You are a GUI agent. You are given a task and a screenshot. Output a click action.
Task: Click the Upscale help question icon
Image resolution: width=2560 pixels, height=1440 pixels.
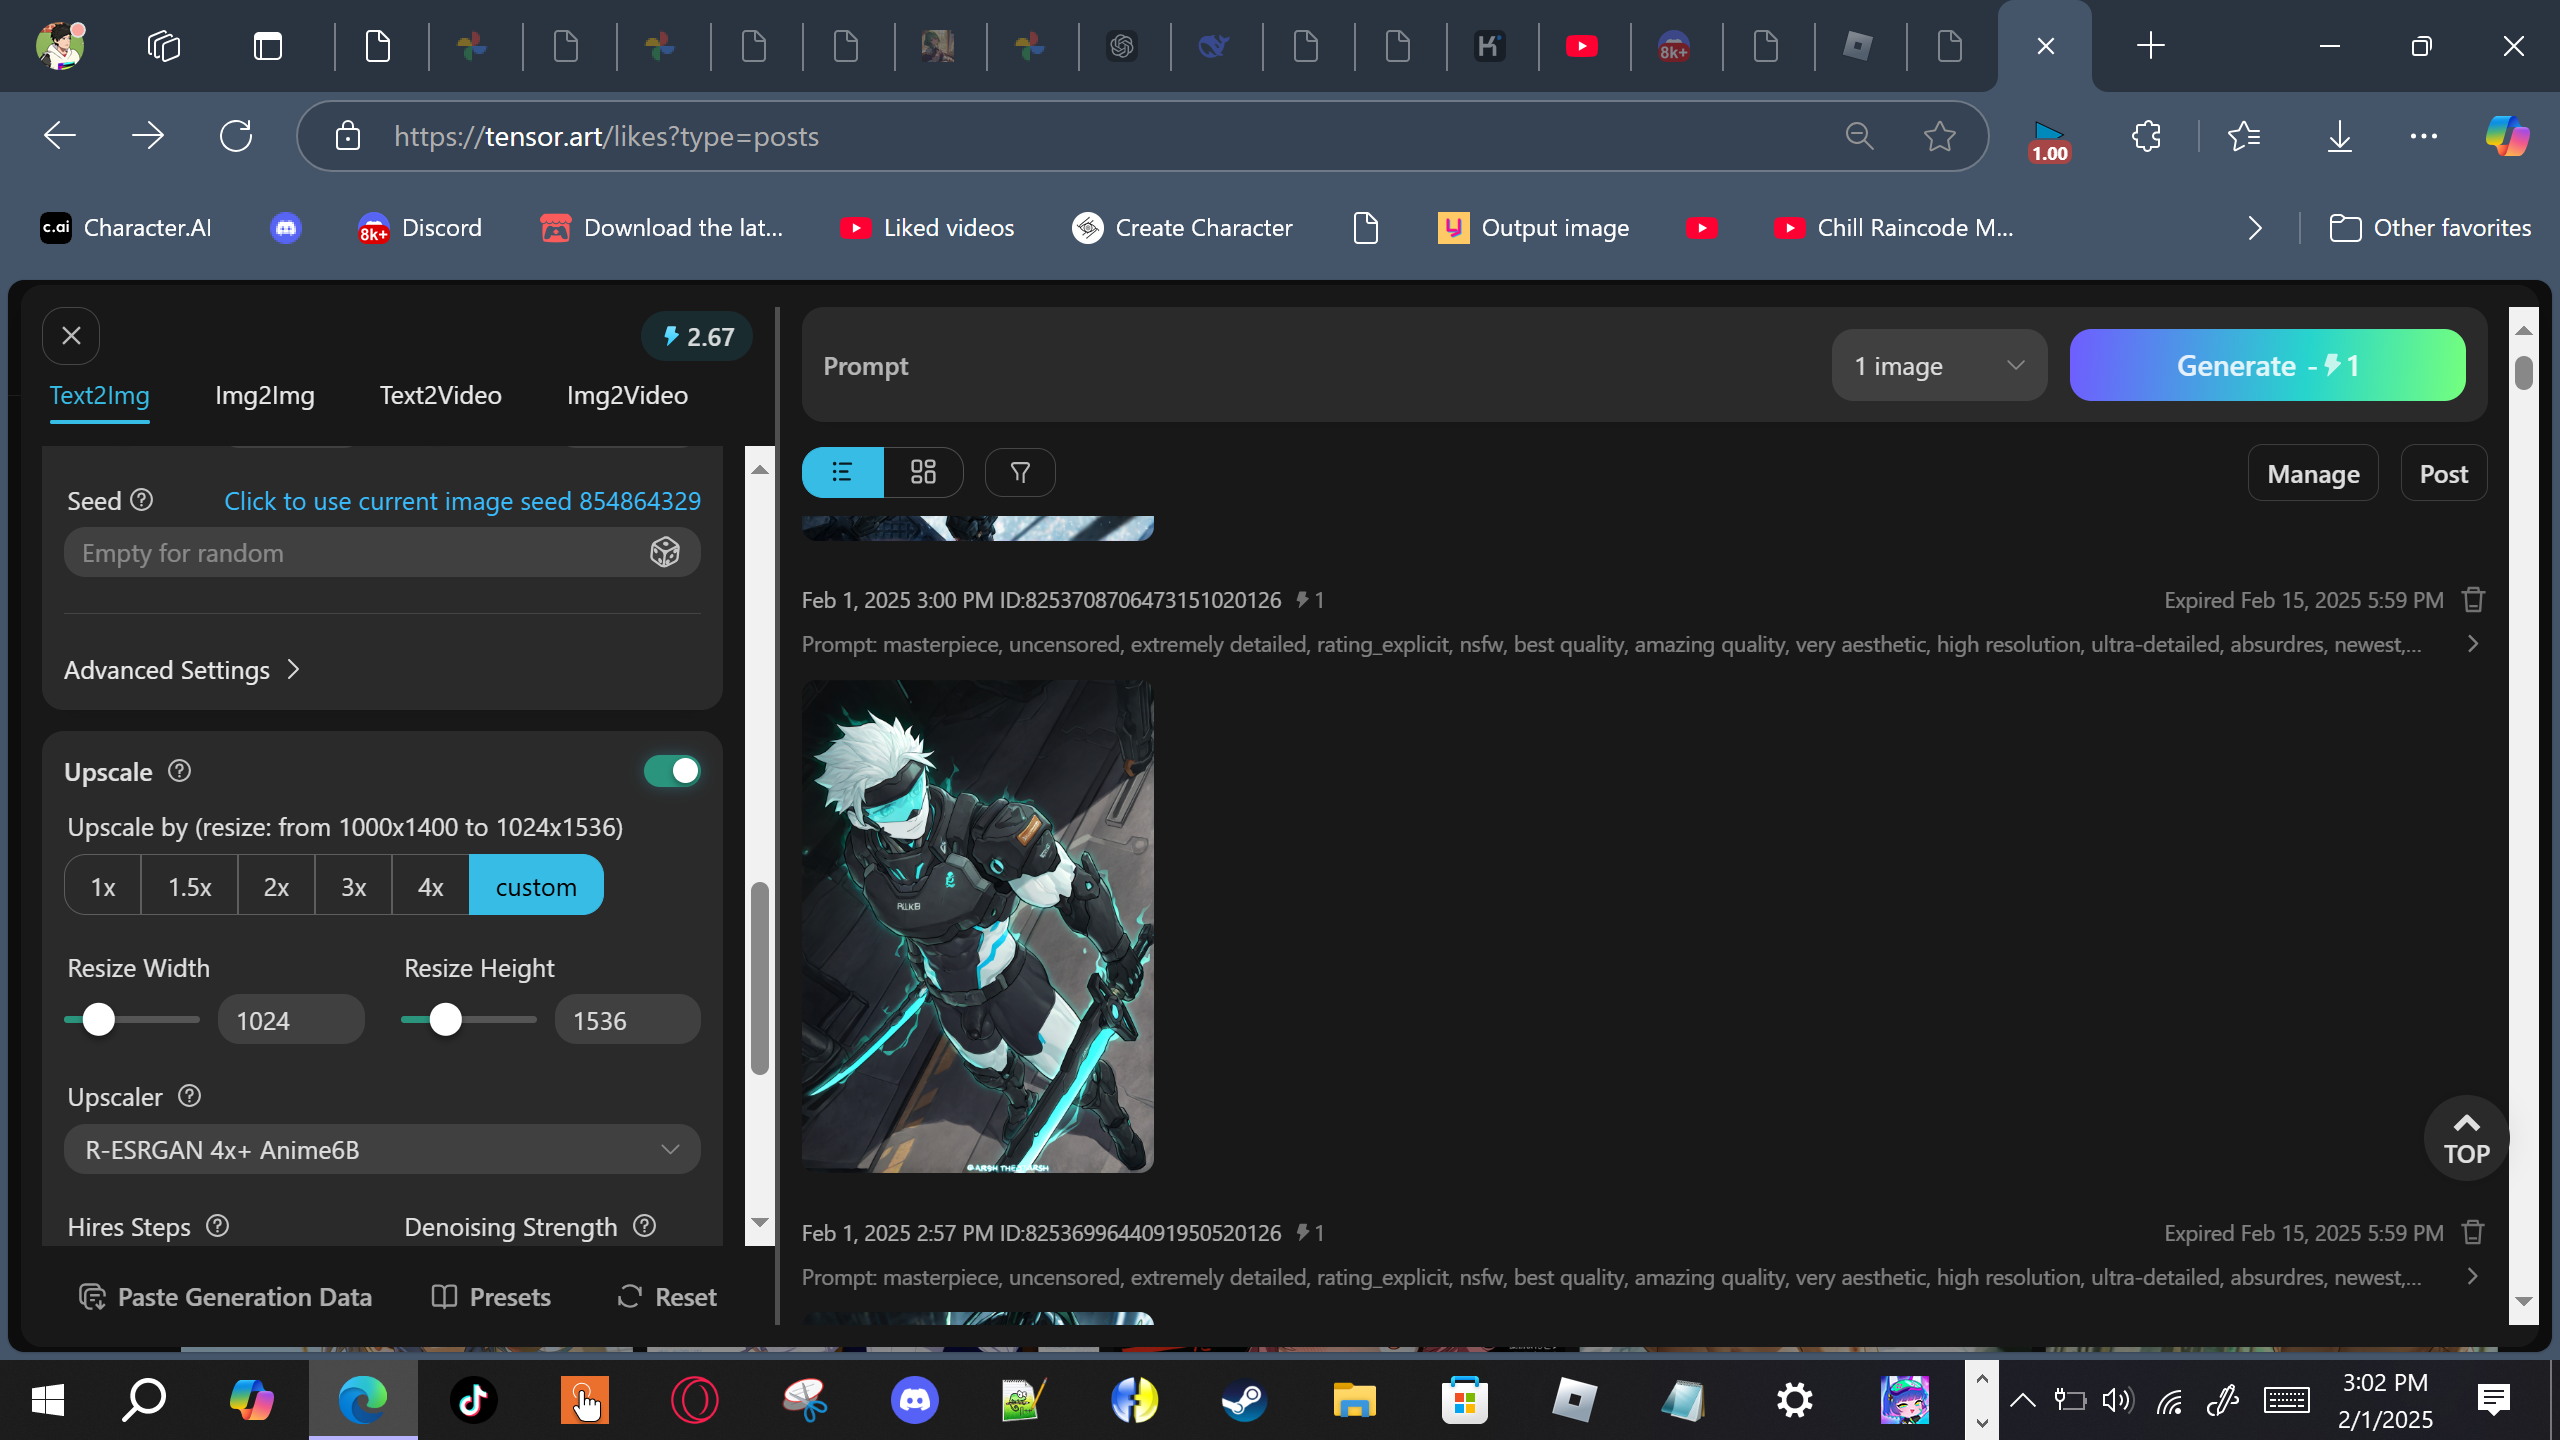(x=179, y=771)
